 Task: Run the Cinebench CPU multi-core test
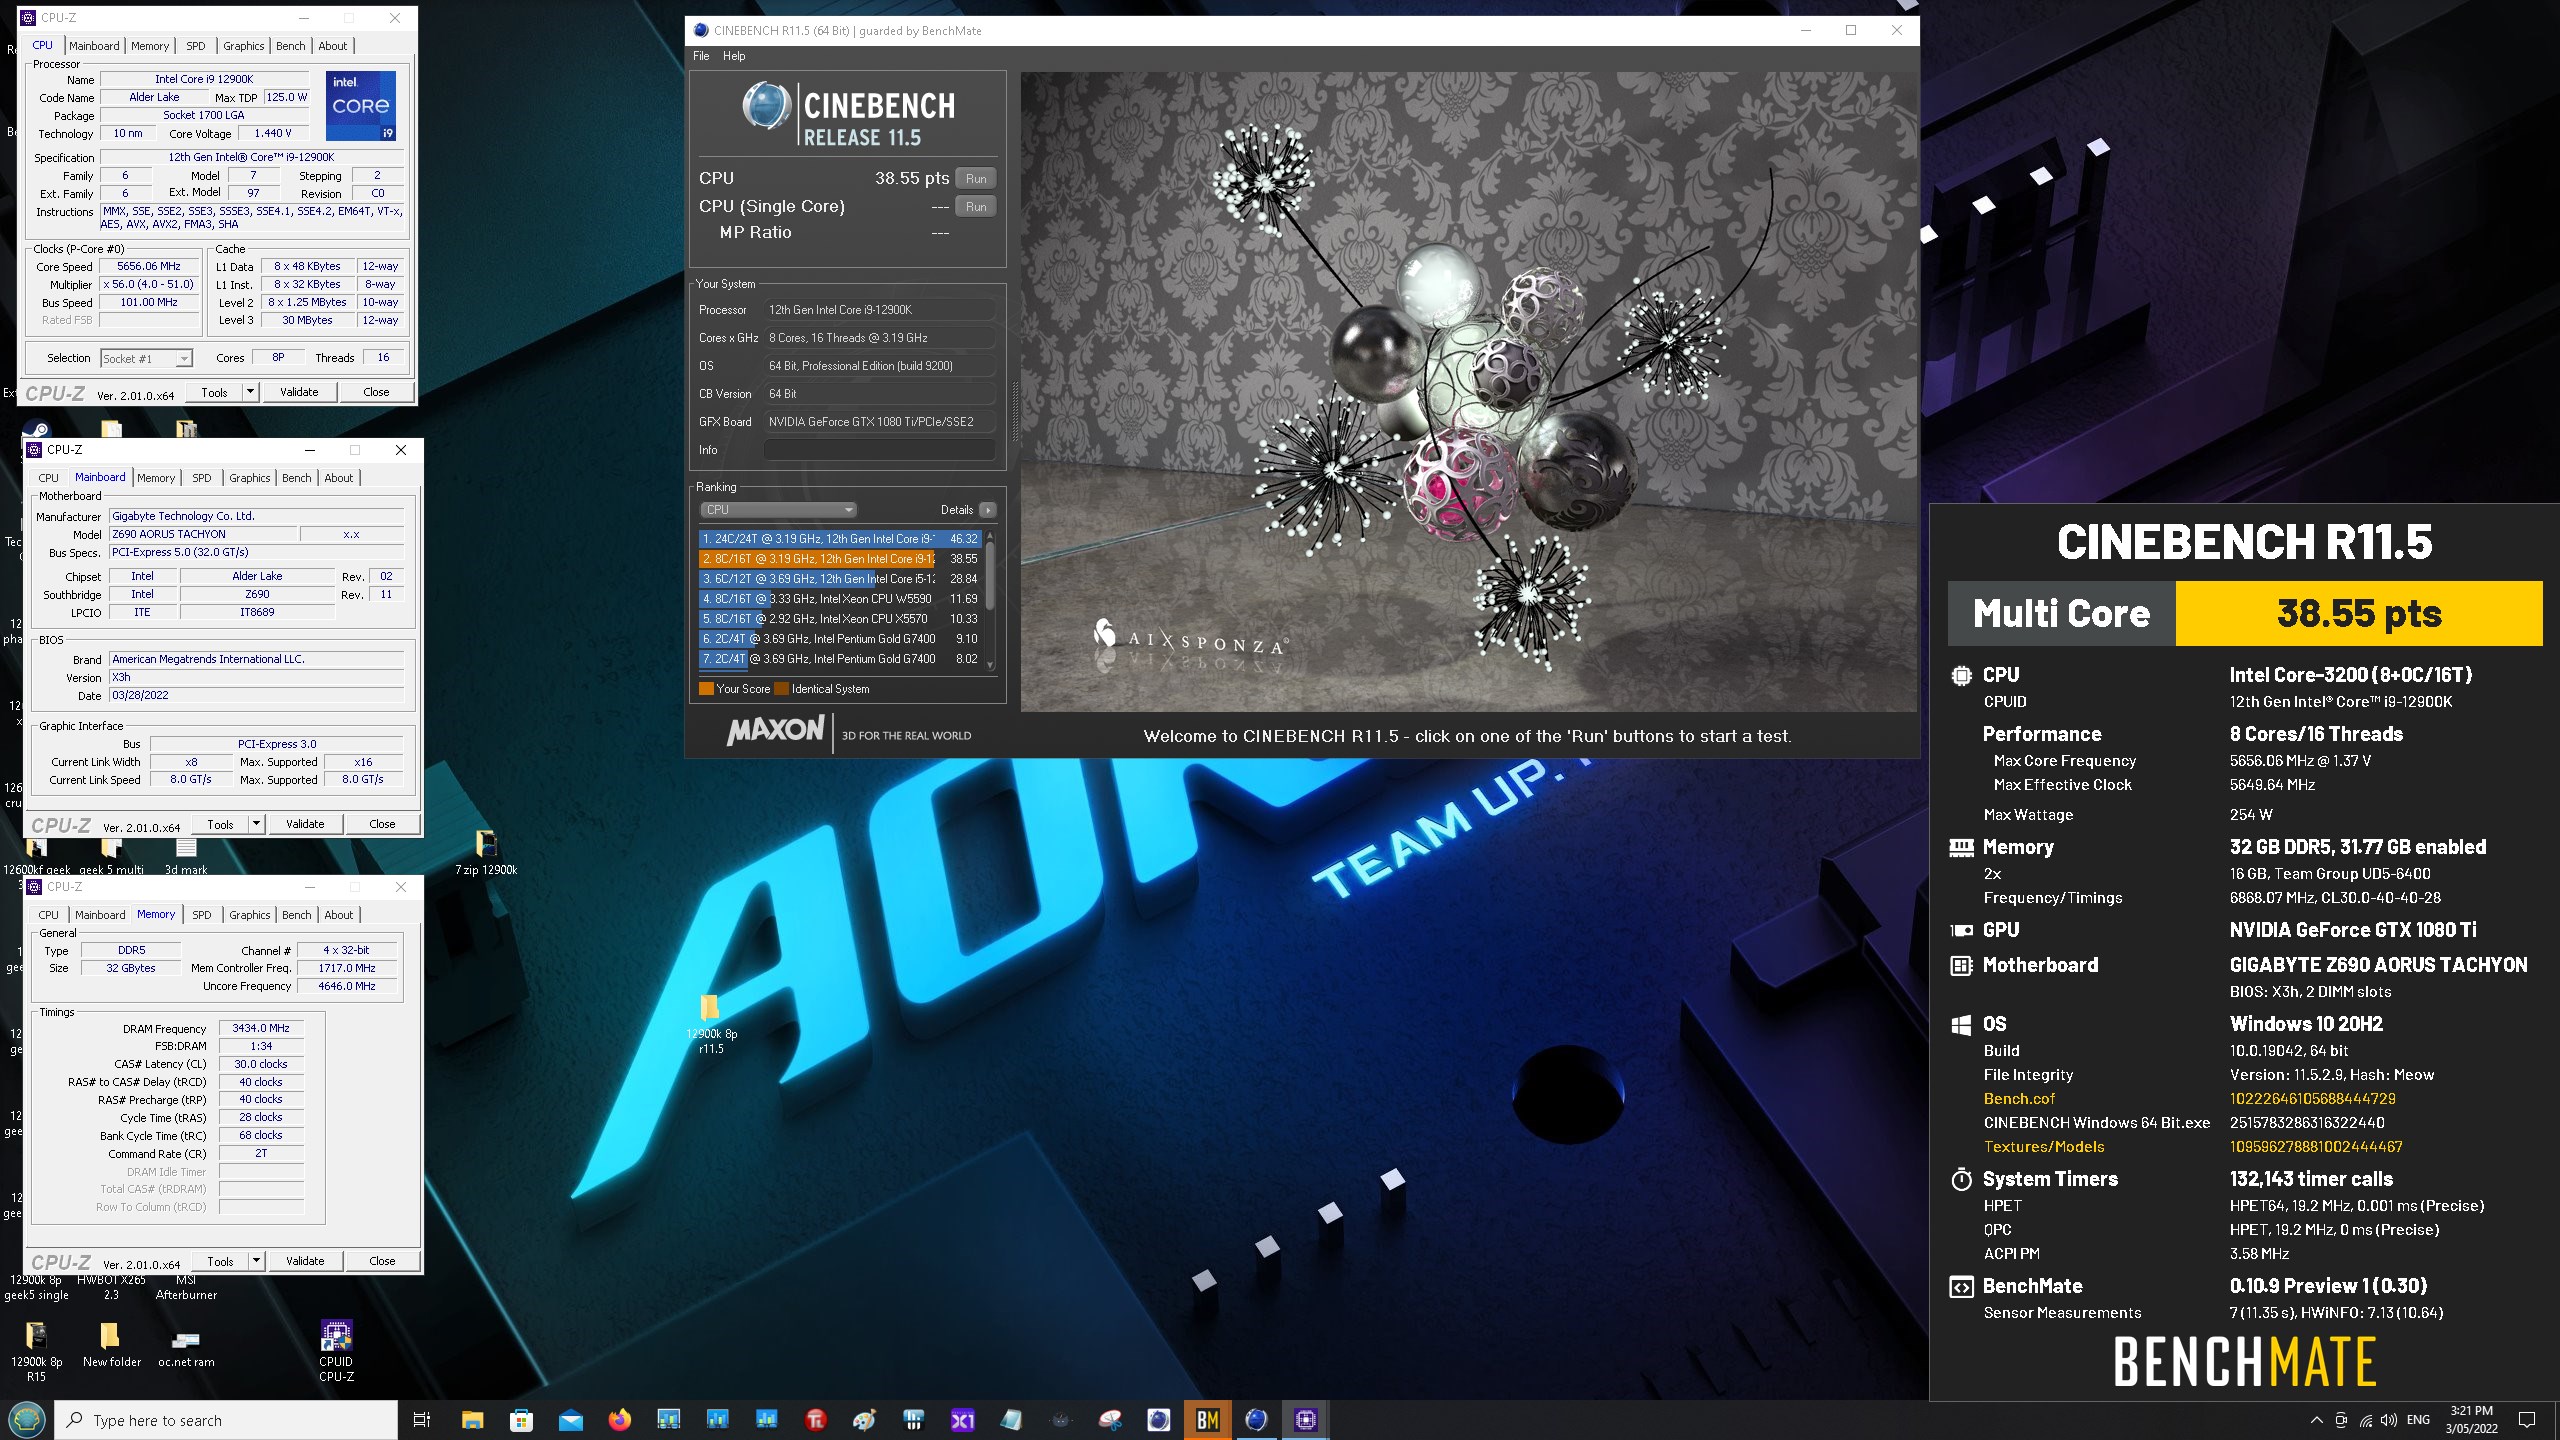pyautogui.click(x=976, y=178)
